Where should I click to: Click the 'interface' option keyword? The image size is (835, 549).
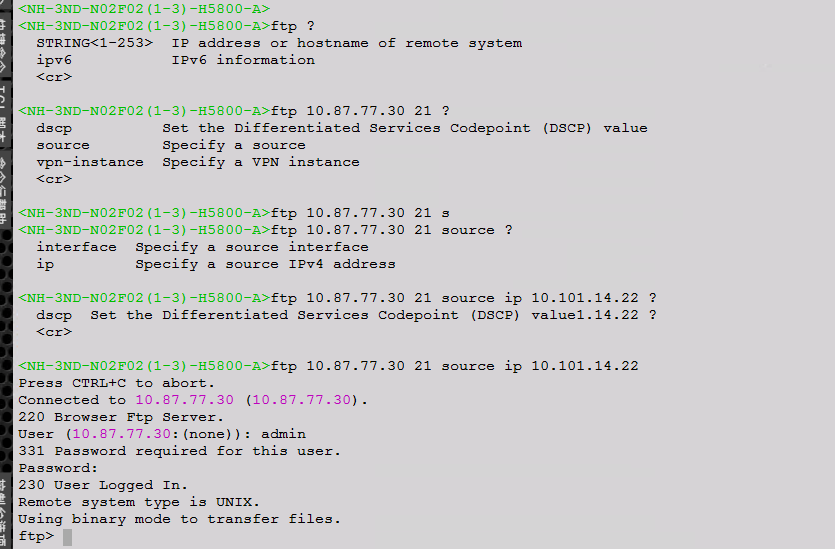(x=76, y=247)
